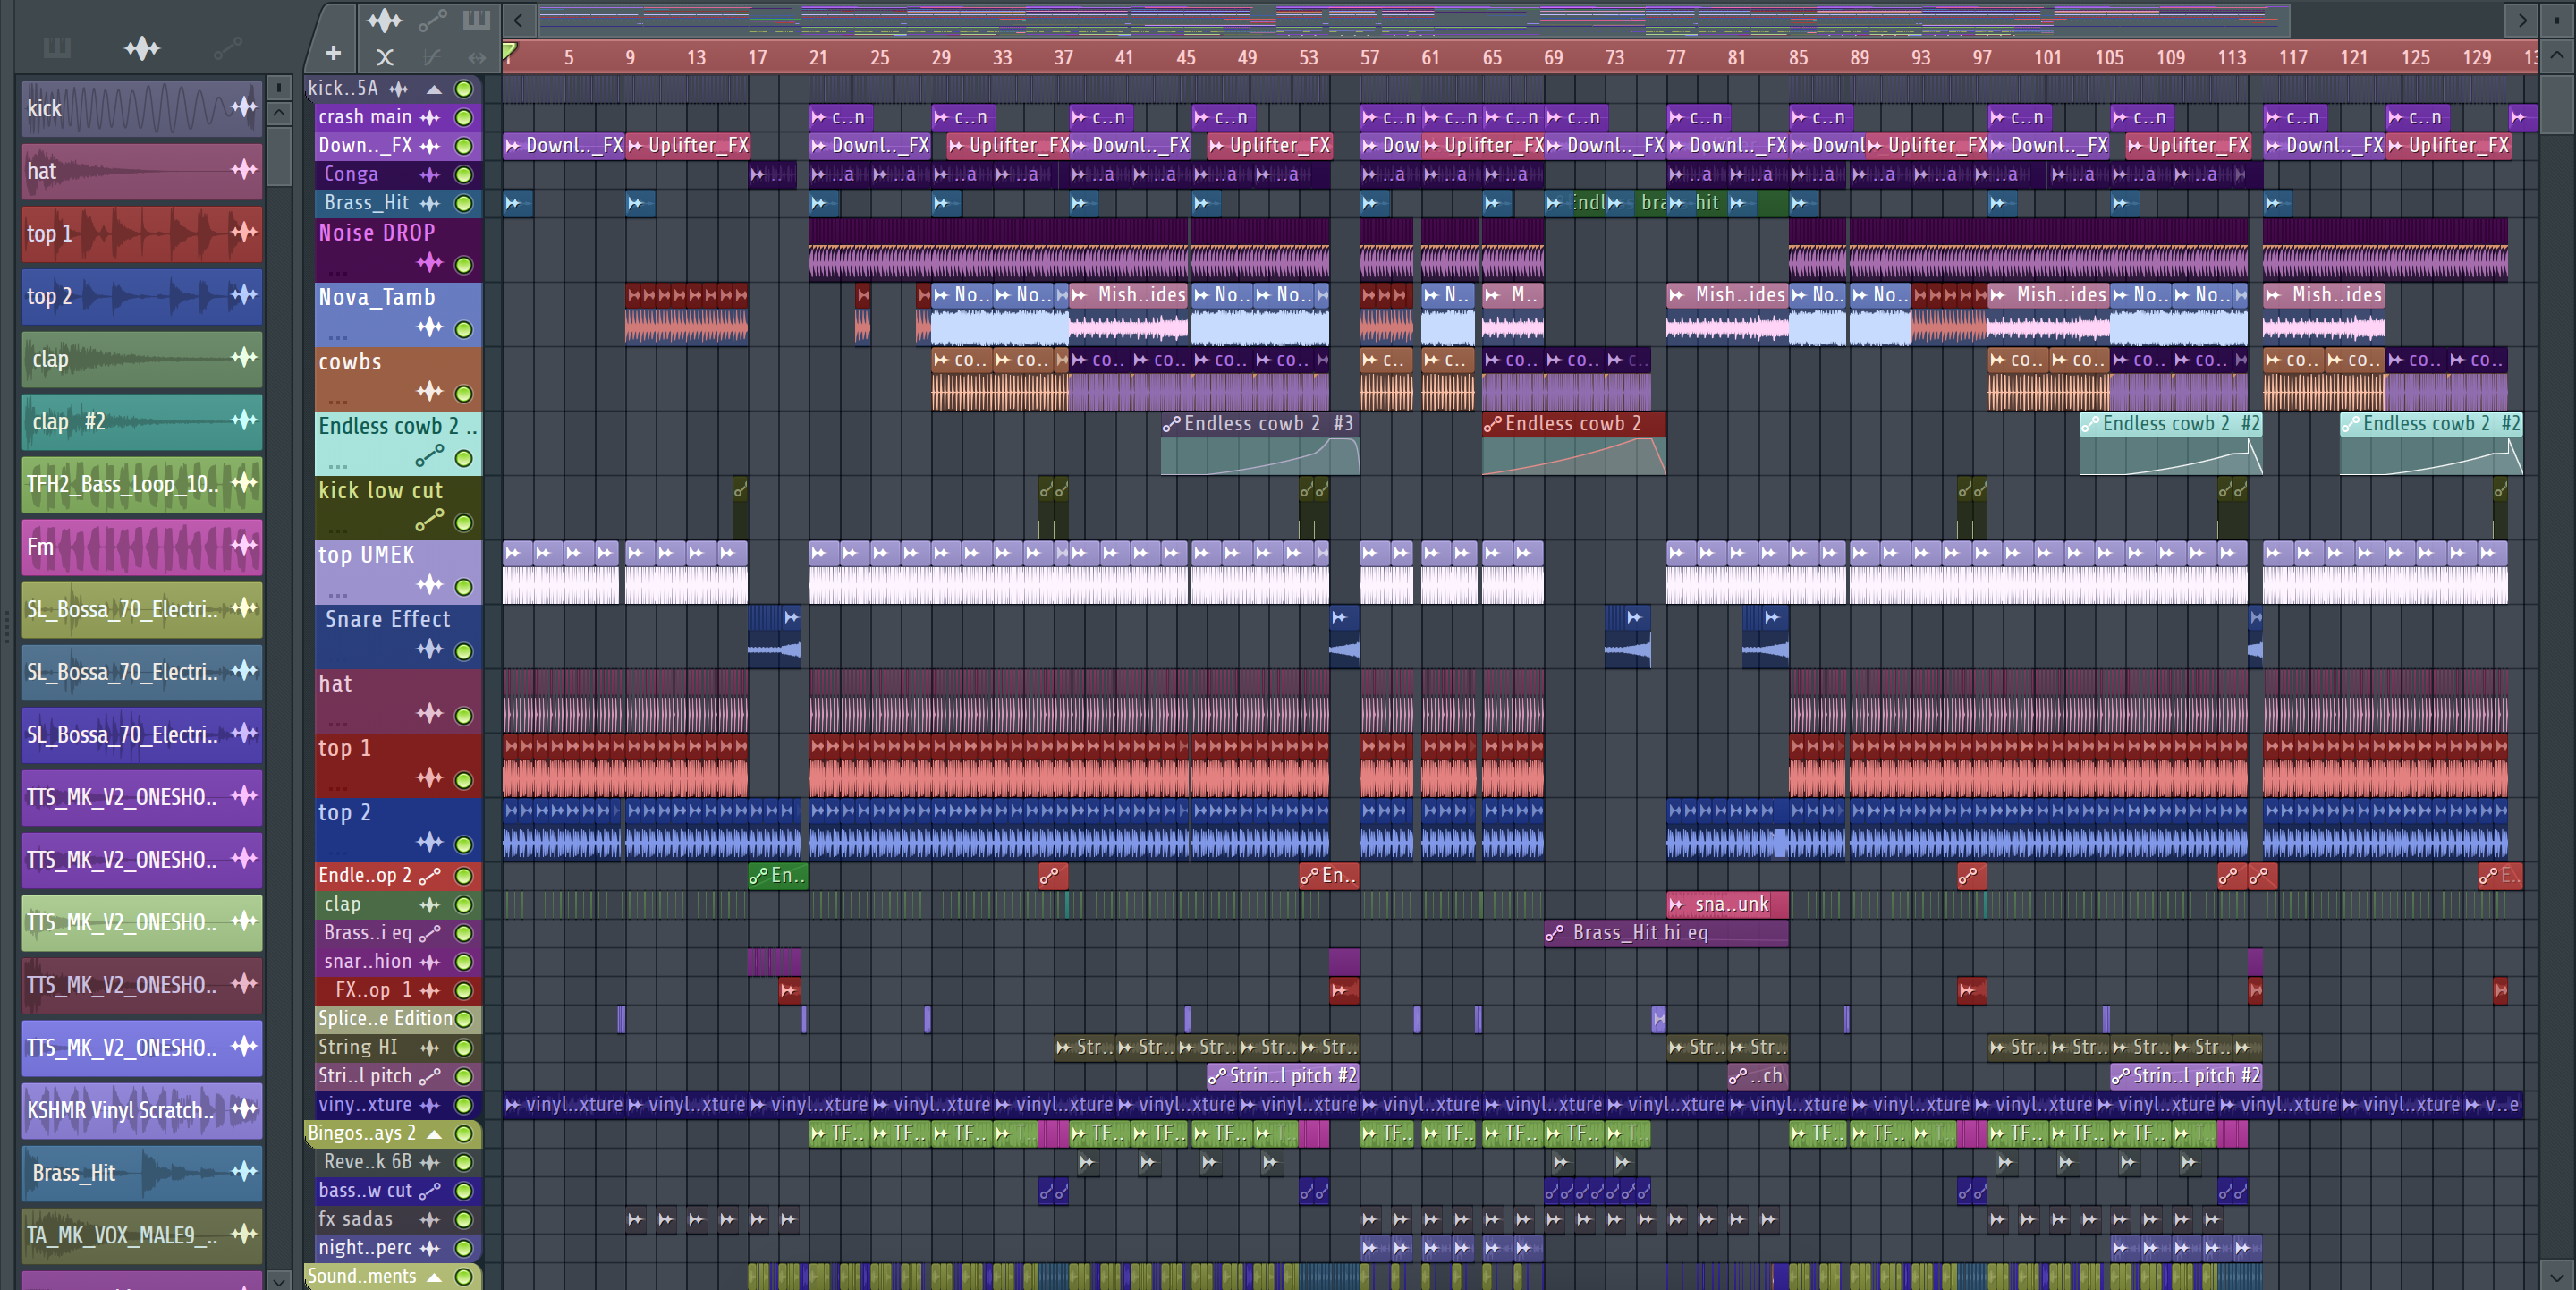Screen dimensions: 2576x1290
Task: Click the timeline right arrow button
Action: point(2521,19)
